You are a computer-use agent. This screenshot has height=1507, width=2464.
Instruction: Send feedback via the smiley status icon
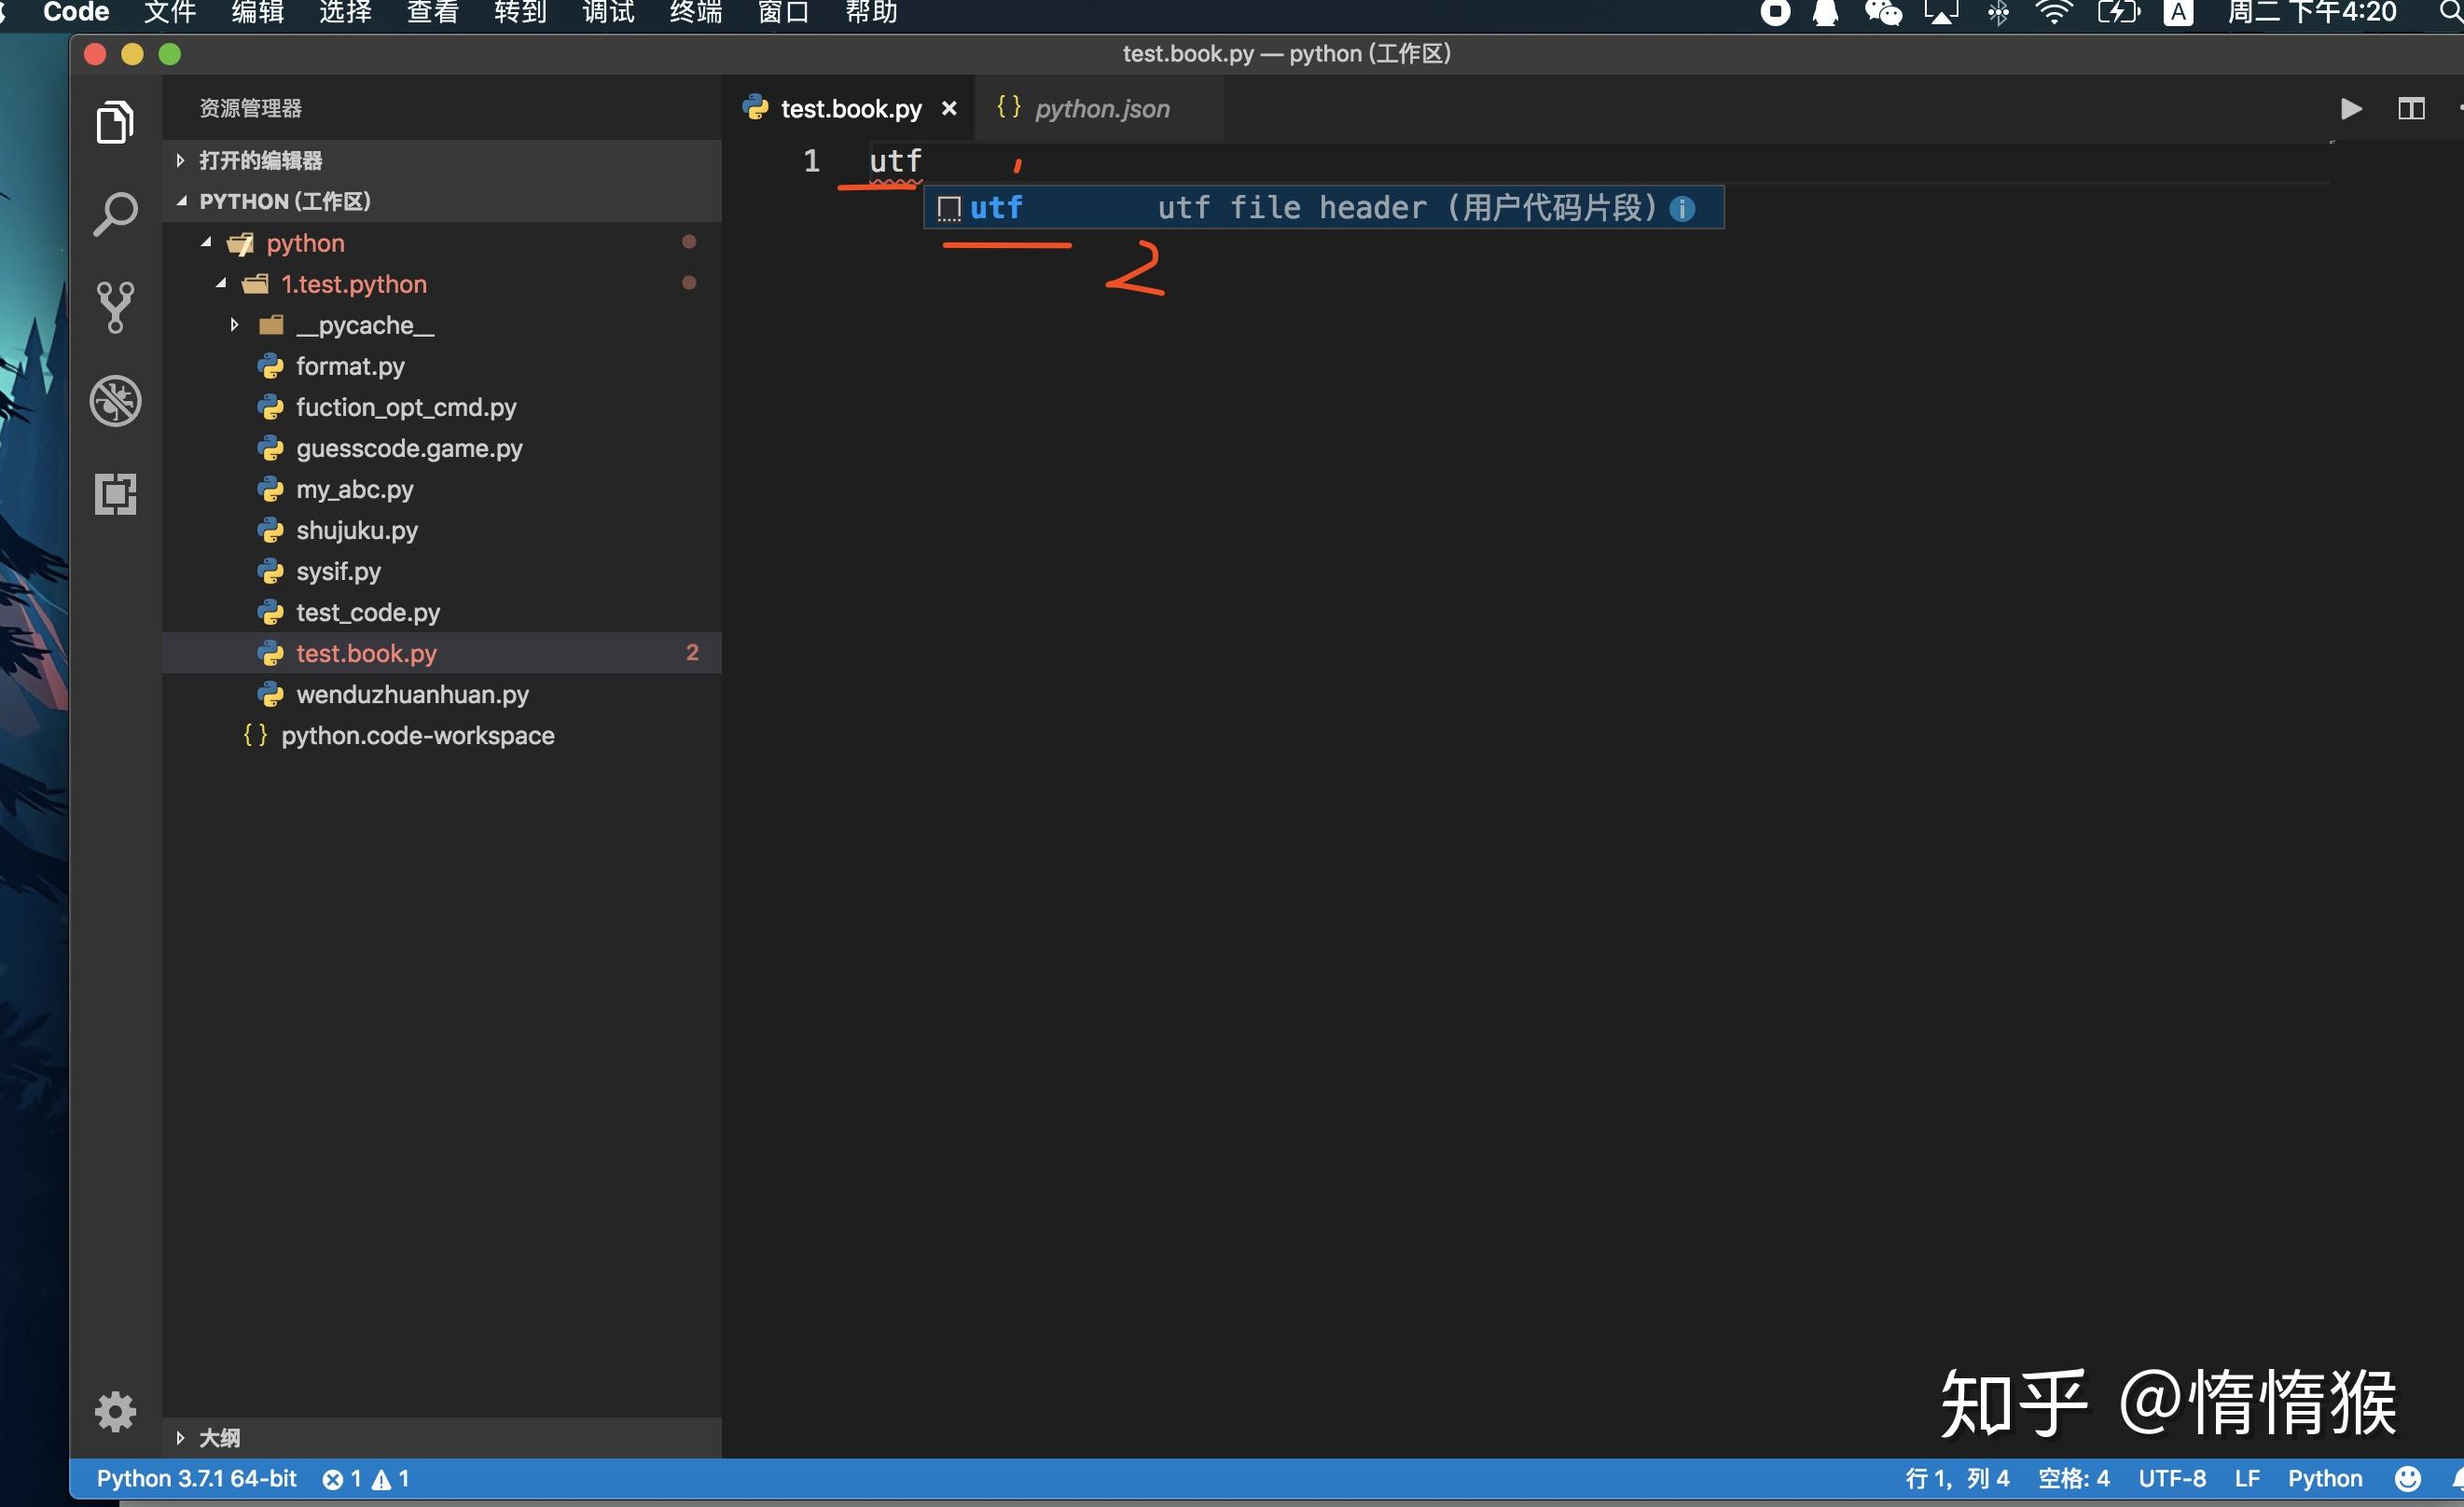click(2406, 1478)
